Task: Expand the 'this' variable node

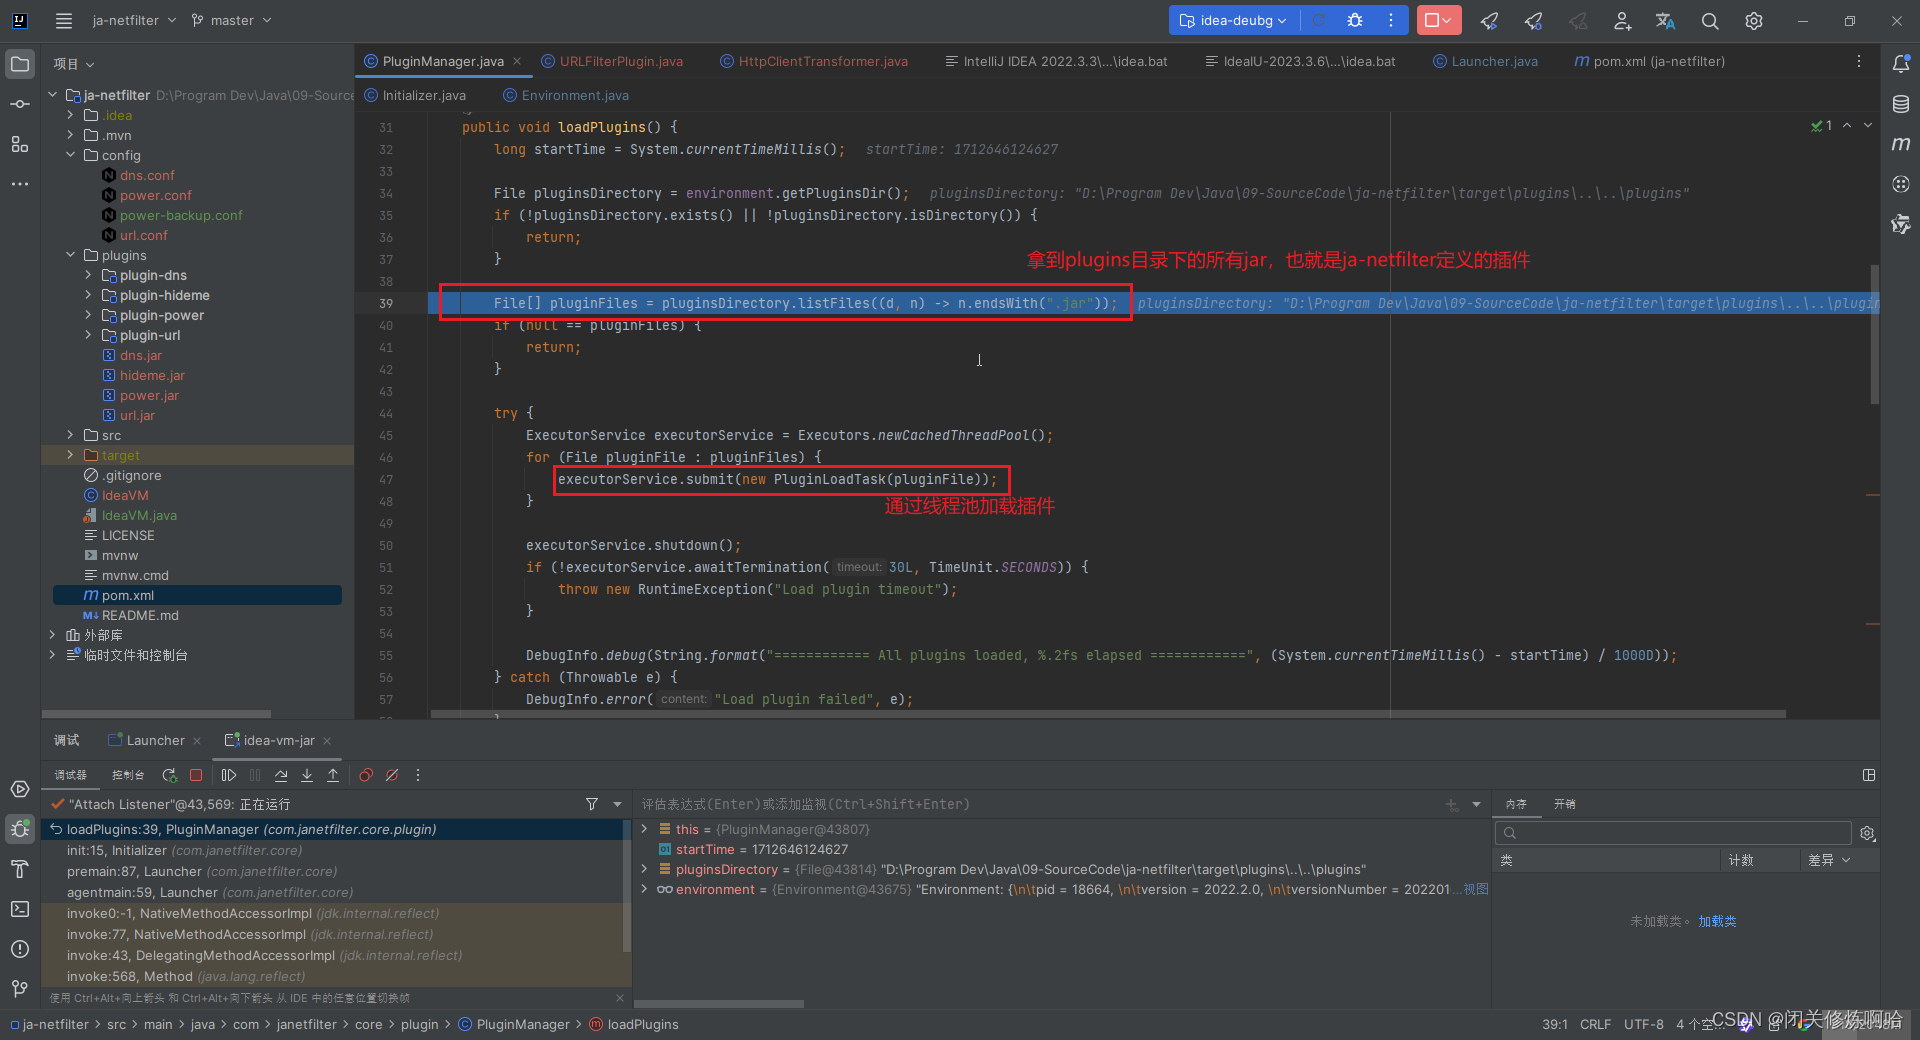Action: 644,829
